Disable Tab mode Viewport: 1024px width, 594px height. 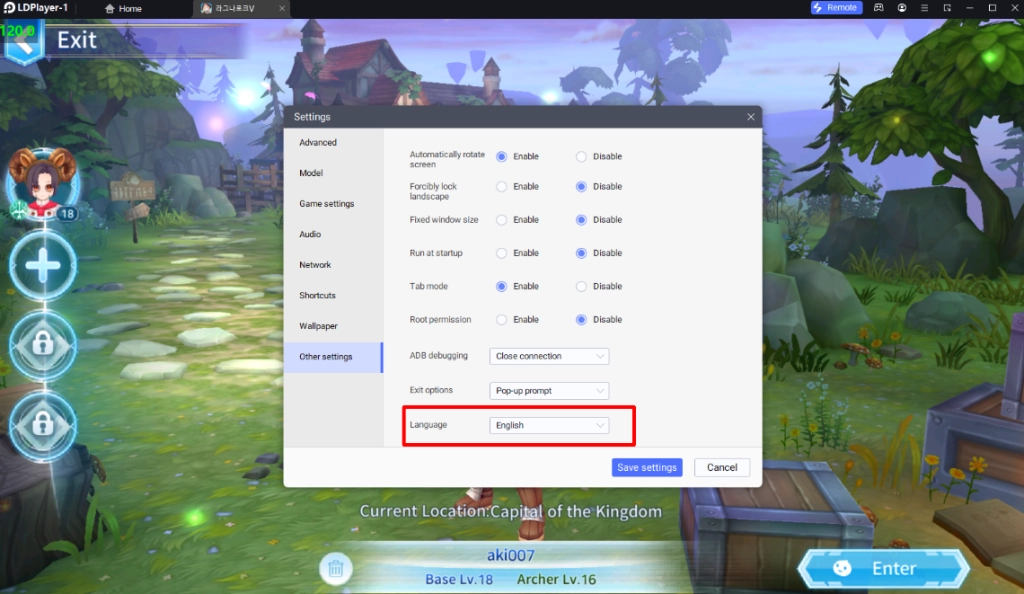point(581,287)
